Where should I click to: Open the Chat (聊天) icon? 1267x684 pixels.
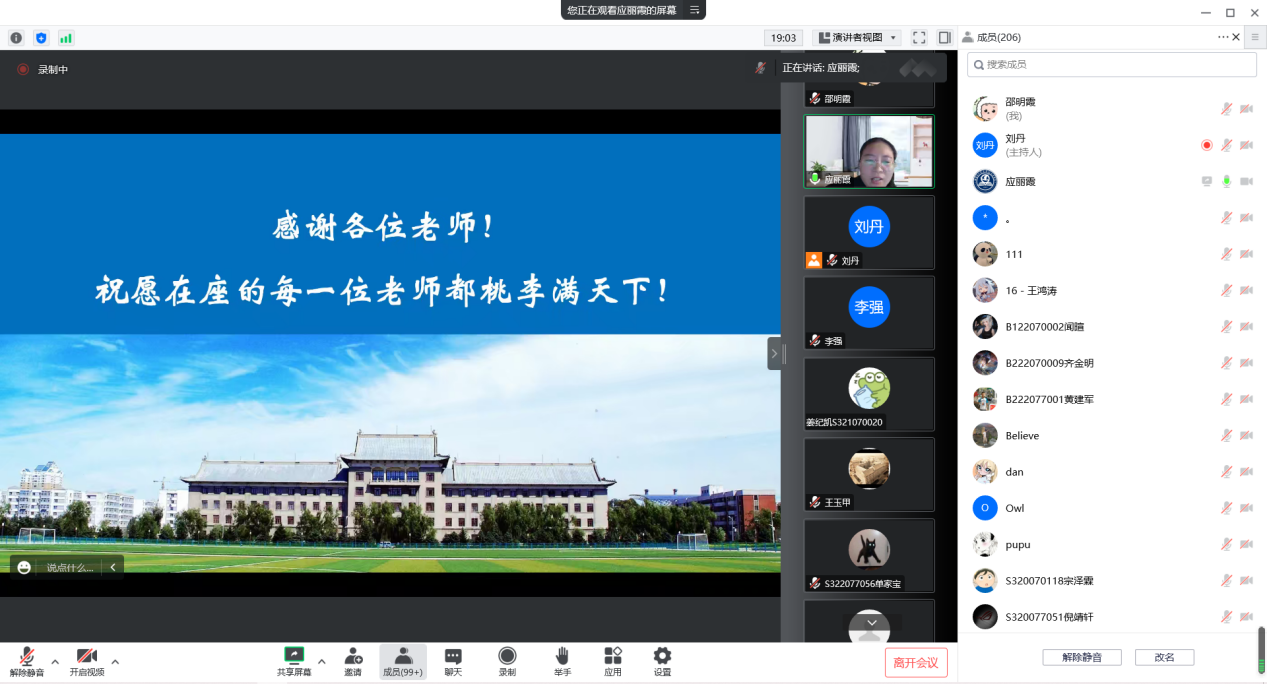point(453,661)
